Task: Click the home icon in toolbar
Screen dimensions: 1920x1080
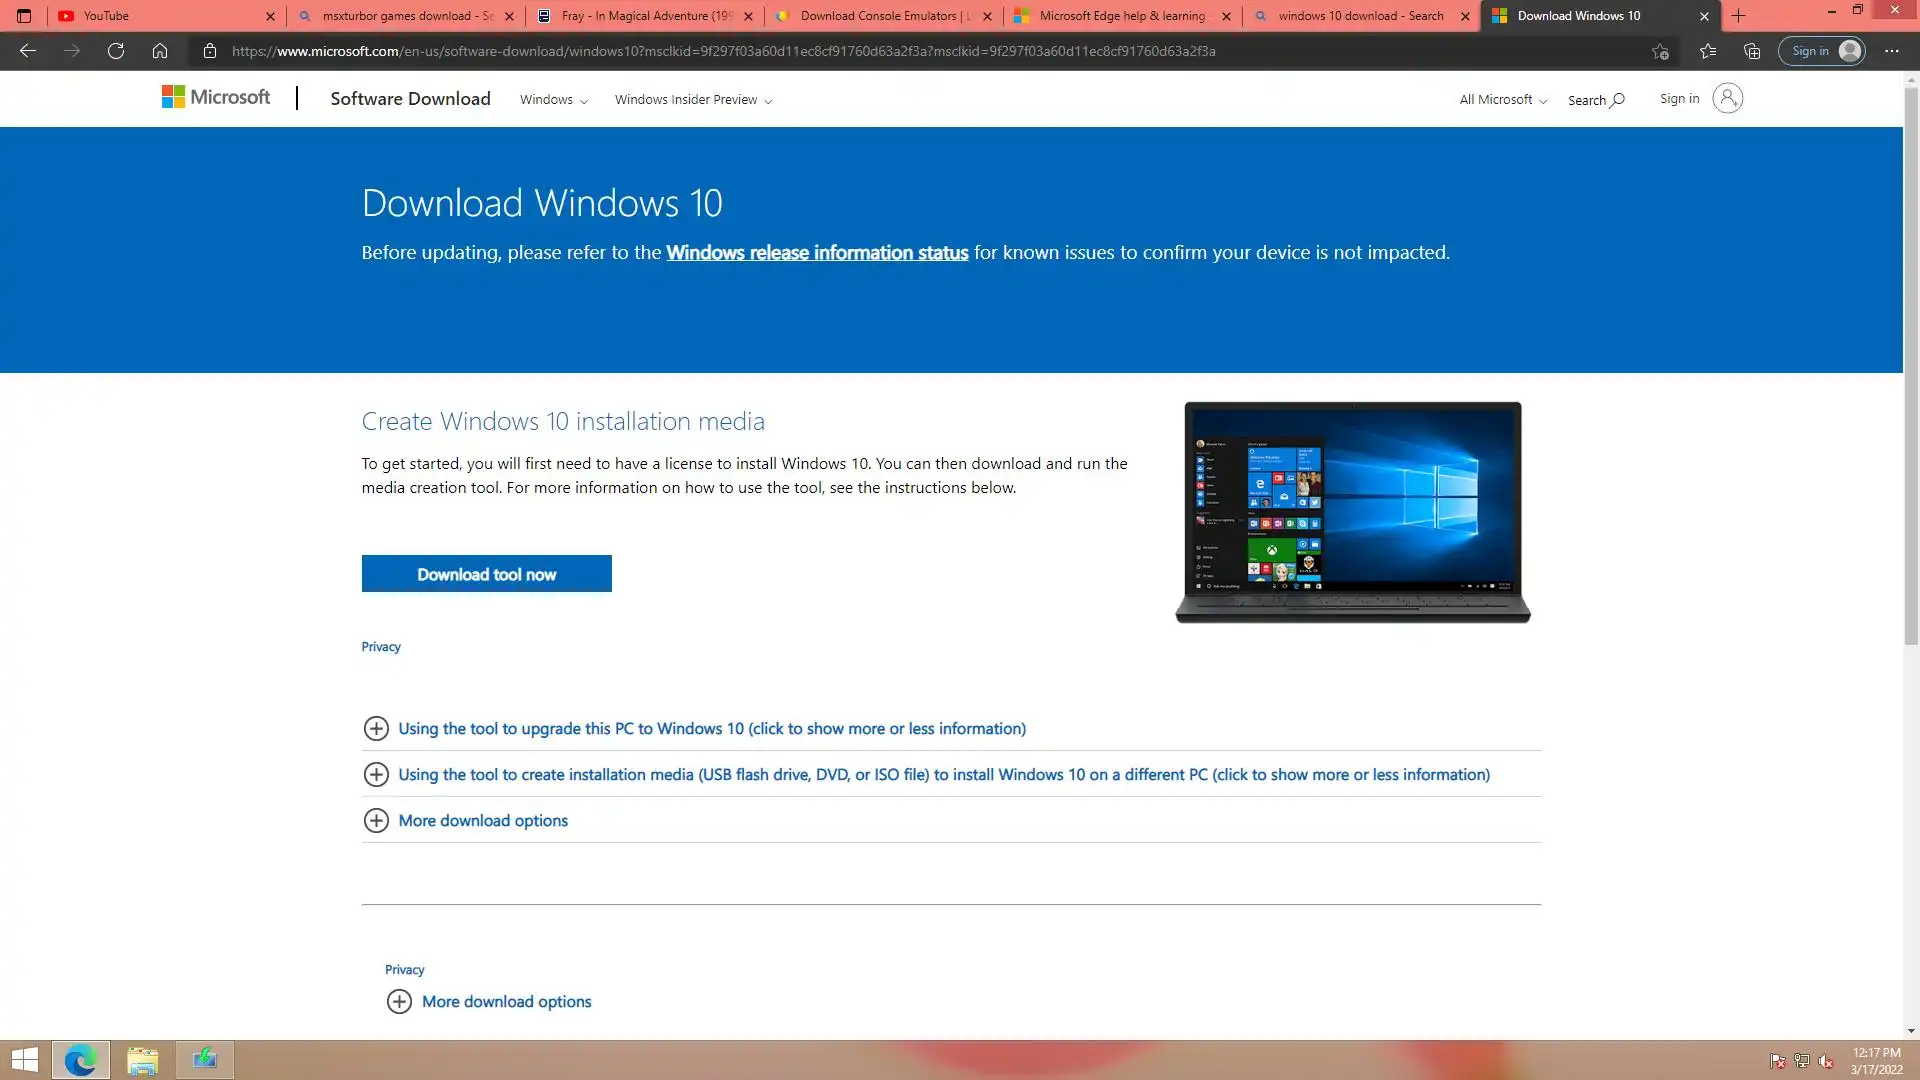Action: click(x=160, y=51)
